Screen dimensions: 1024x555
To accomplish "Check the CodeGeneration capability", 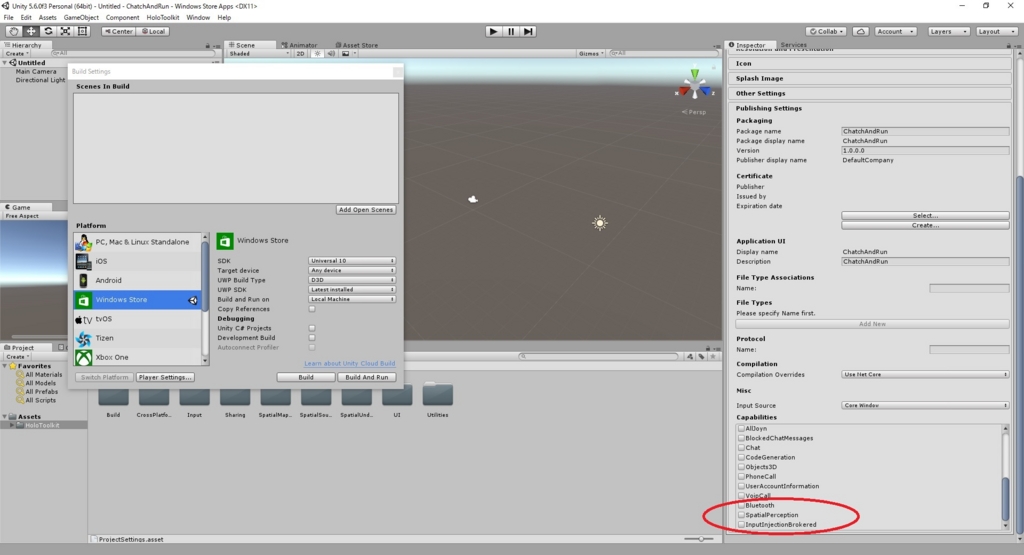I will (741, 457).
